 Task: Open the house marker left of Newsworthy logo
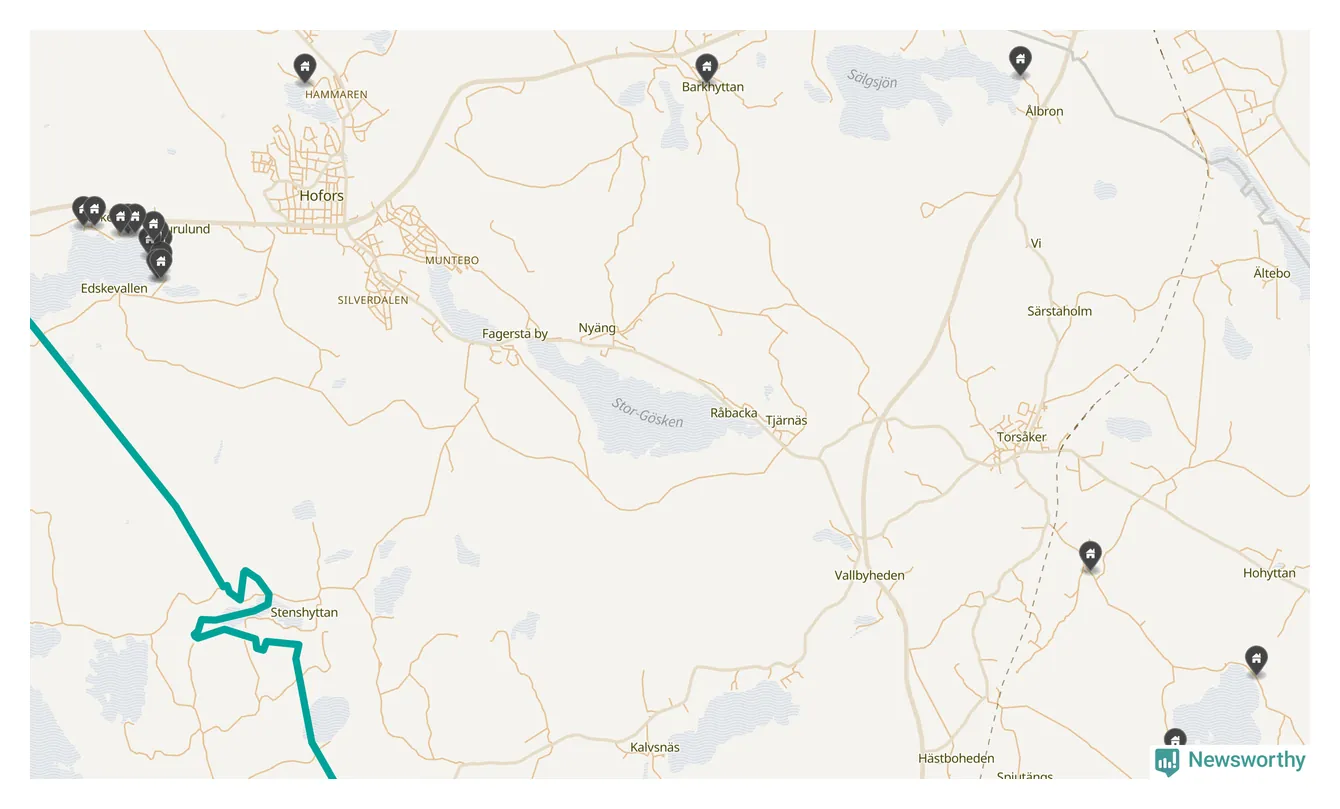pyautogui.click(x=1175, y=741)
